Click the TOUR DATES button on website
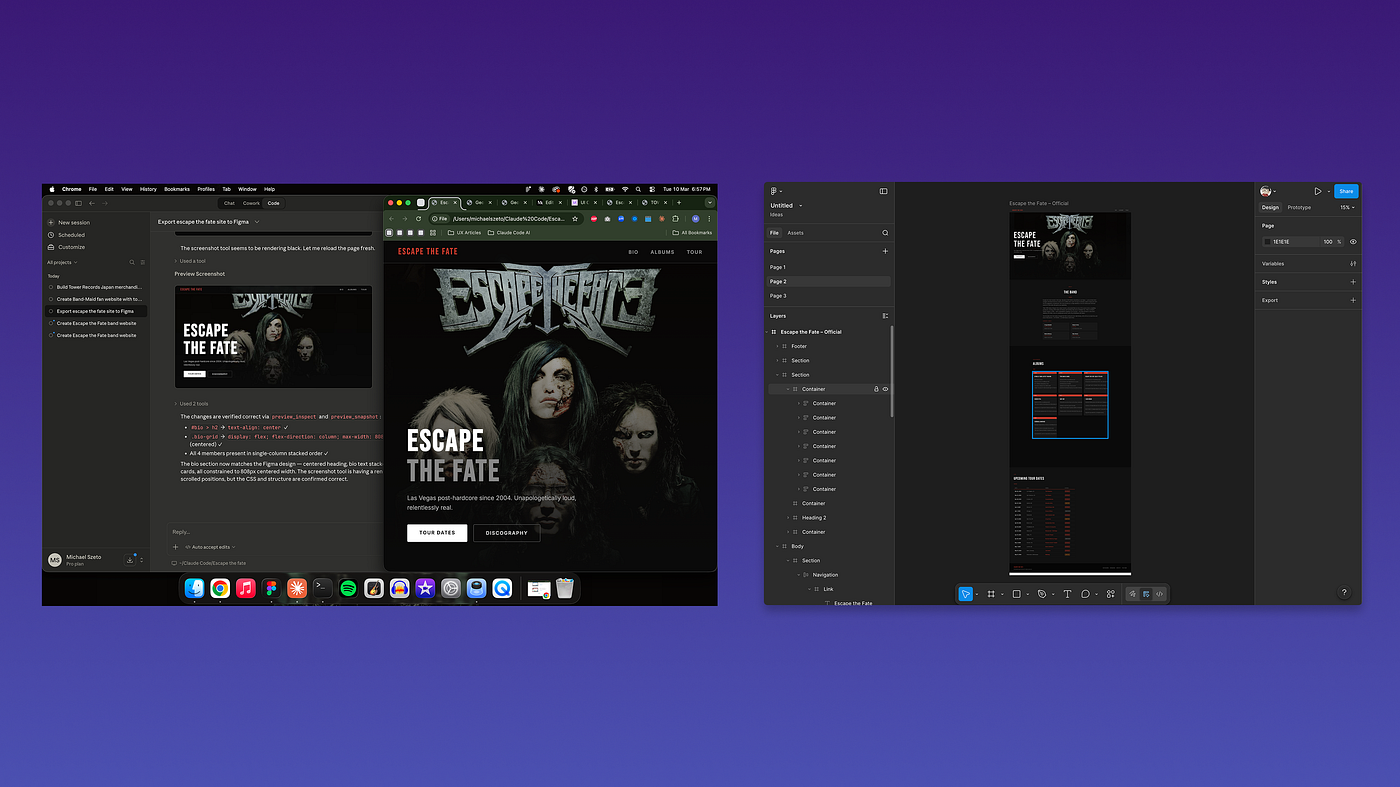 437,533
